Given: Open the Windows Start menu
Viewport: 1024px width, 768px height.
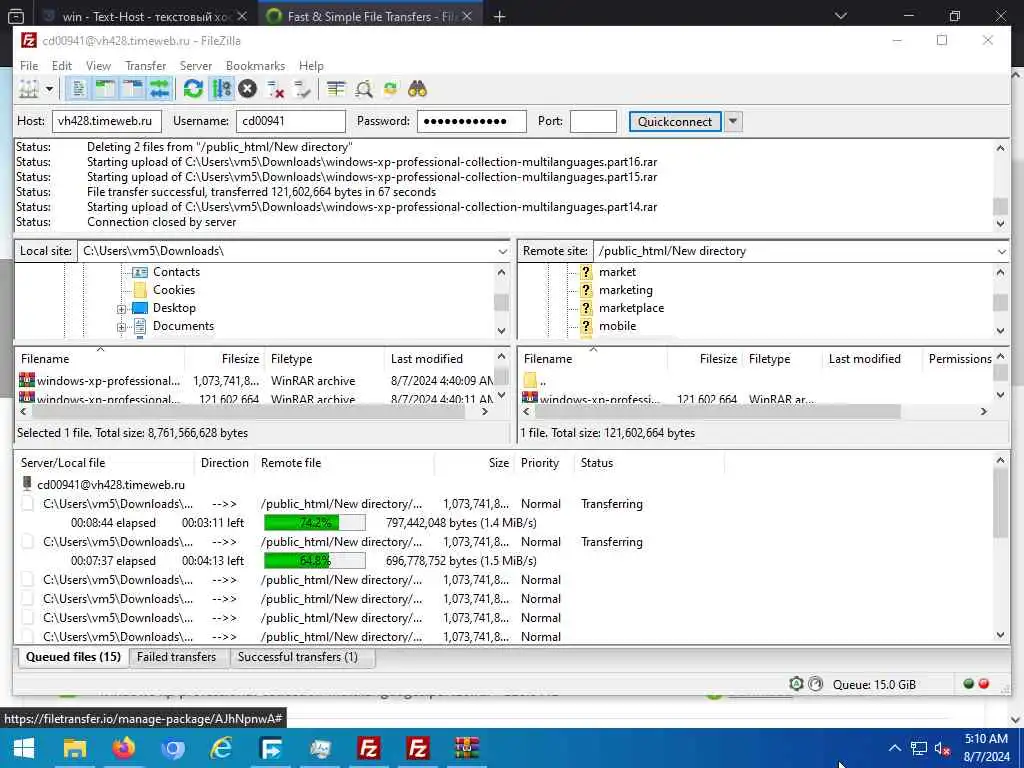Looking at the screenshot, I should [x=24, y=748].
